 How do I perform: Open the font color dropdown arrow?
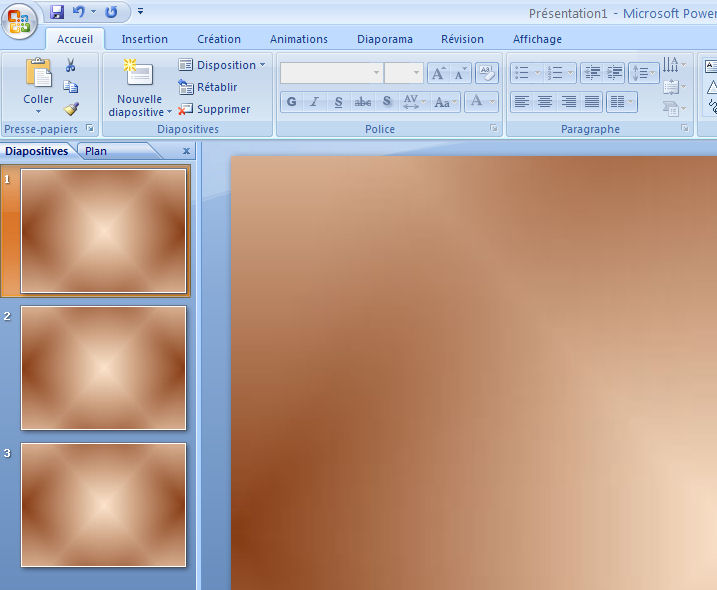coord(492,102)
